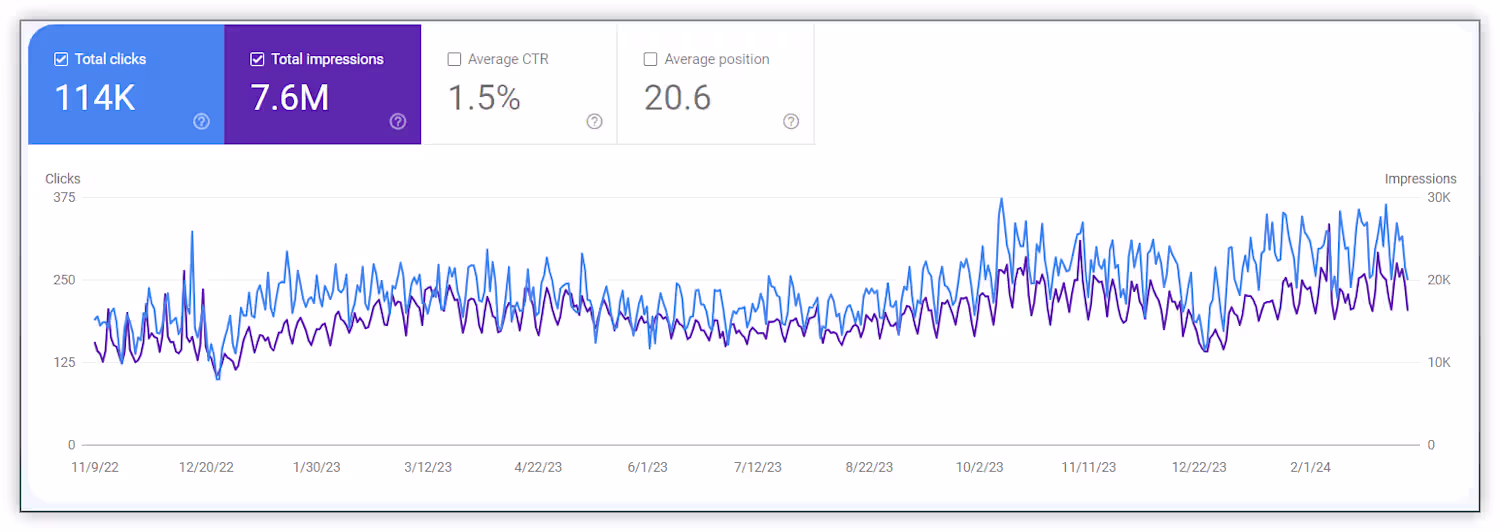Select the 7.6M impressions value
Viewport: 1500px width, 532px height.
pos(290,98)
